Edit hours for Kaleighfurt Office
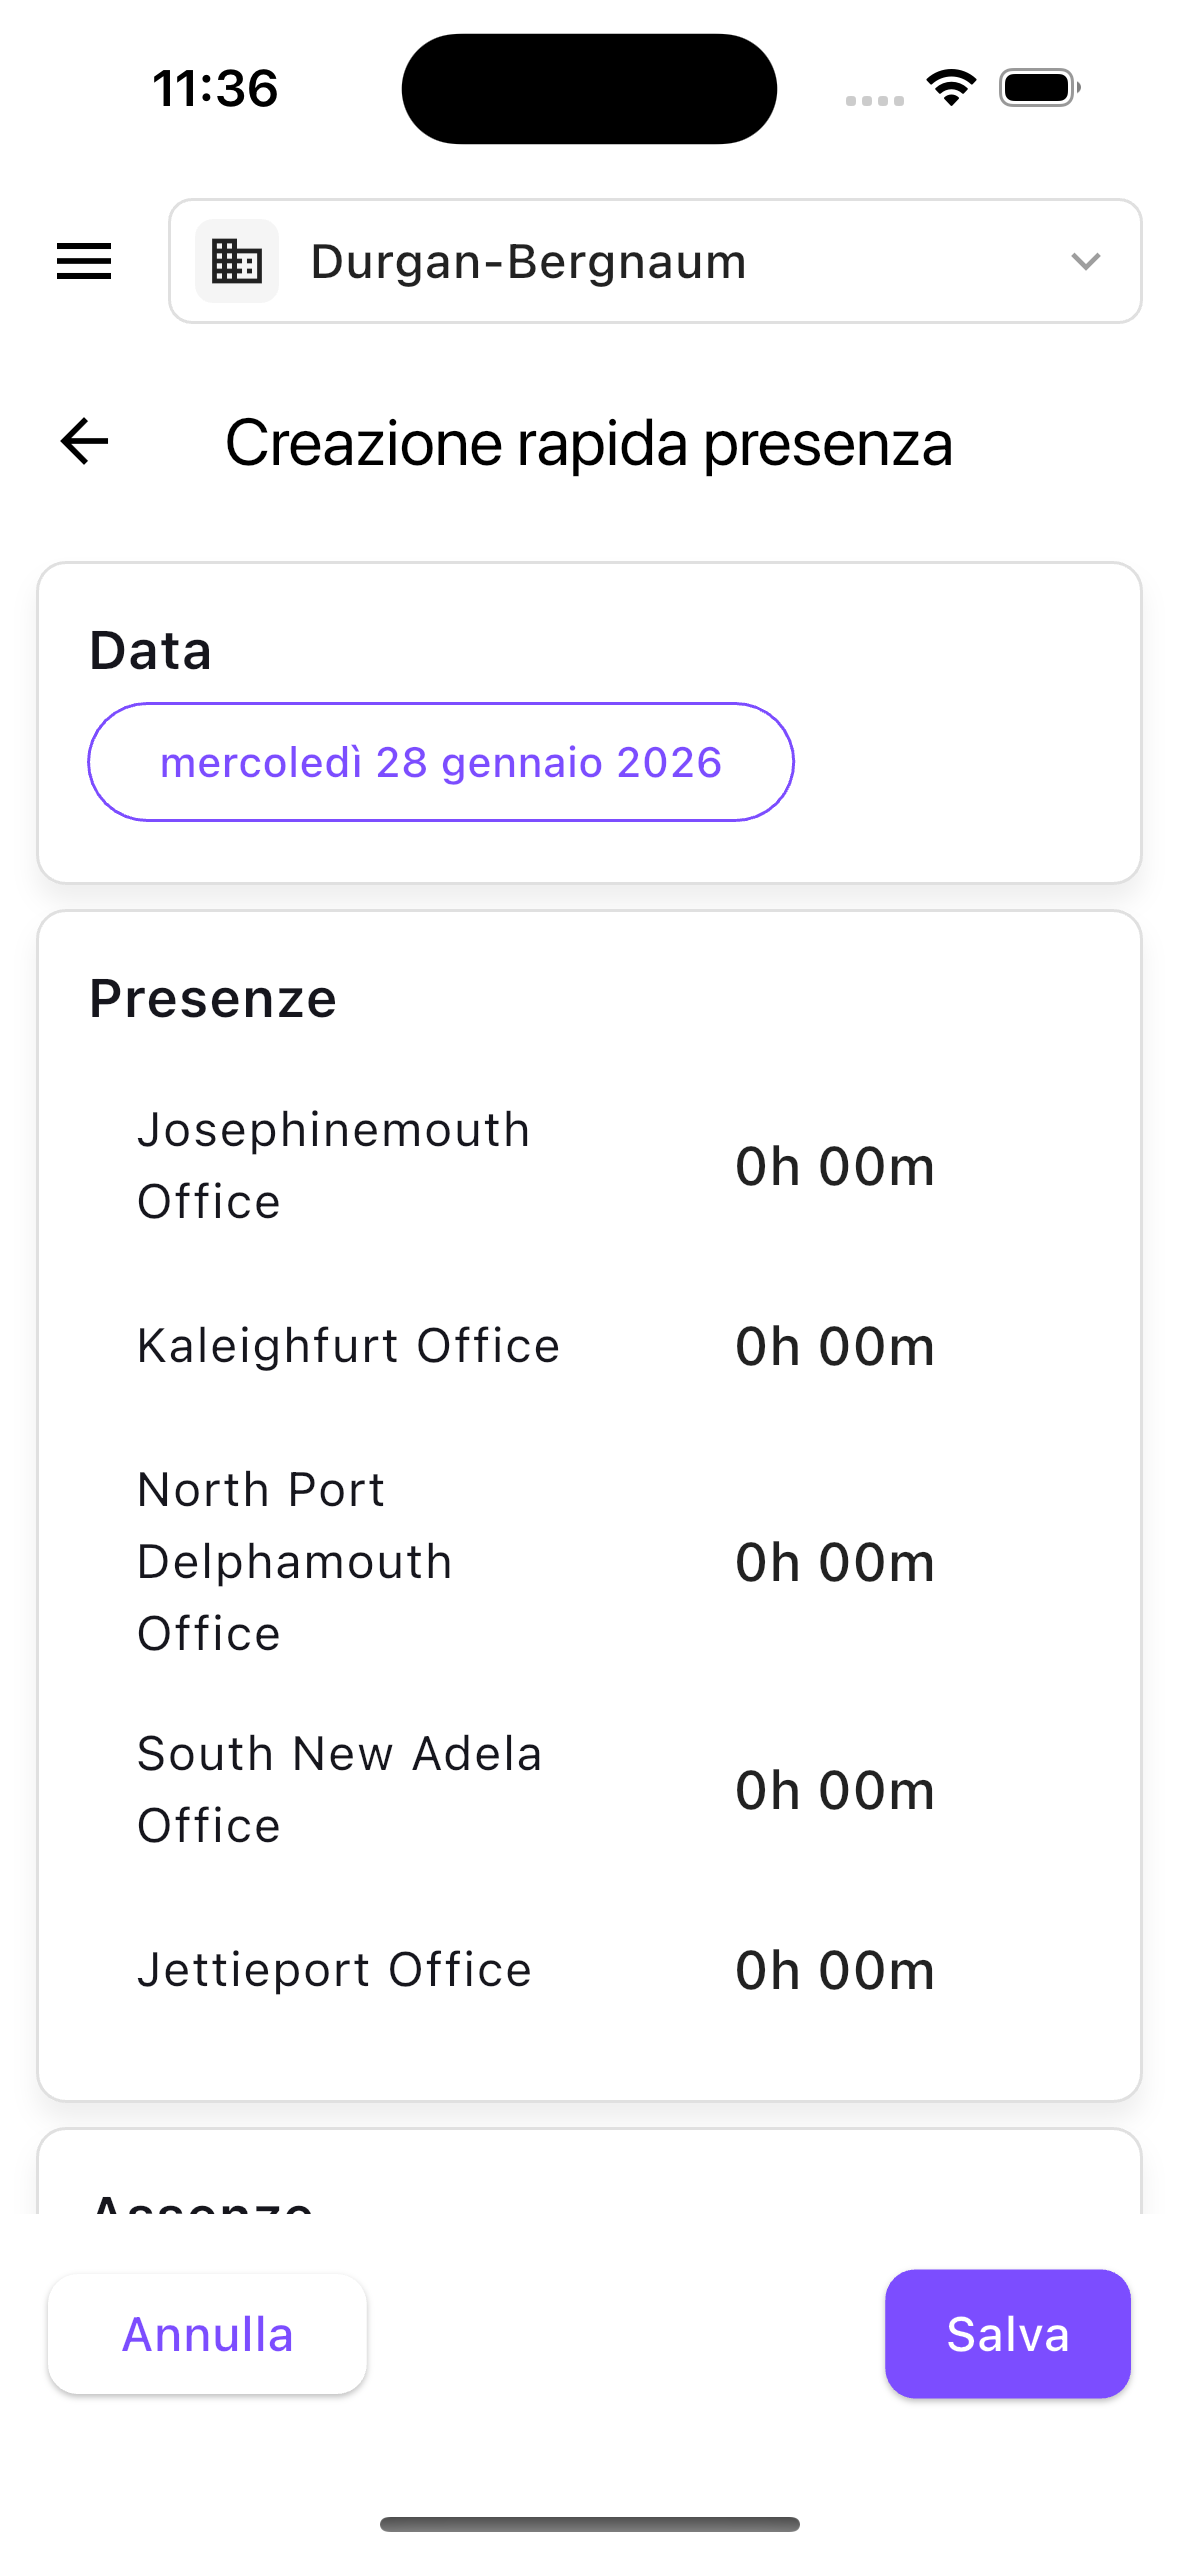Image resolution: width=1179 pixels, height=2556 pixels. (x=835, y=1346)
